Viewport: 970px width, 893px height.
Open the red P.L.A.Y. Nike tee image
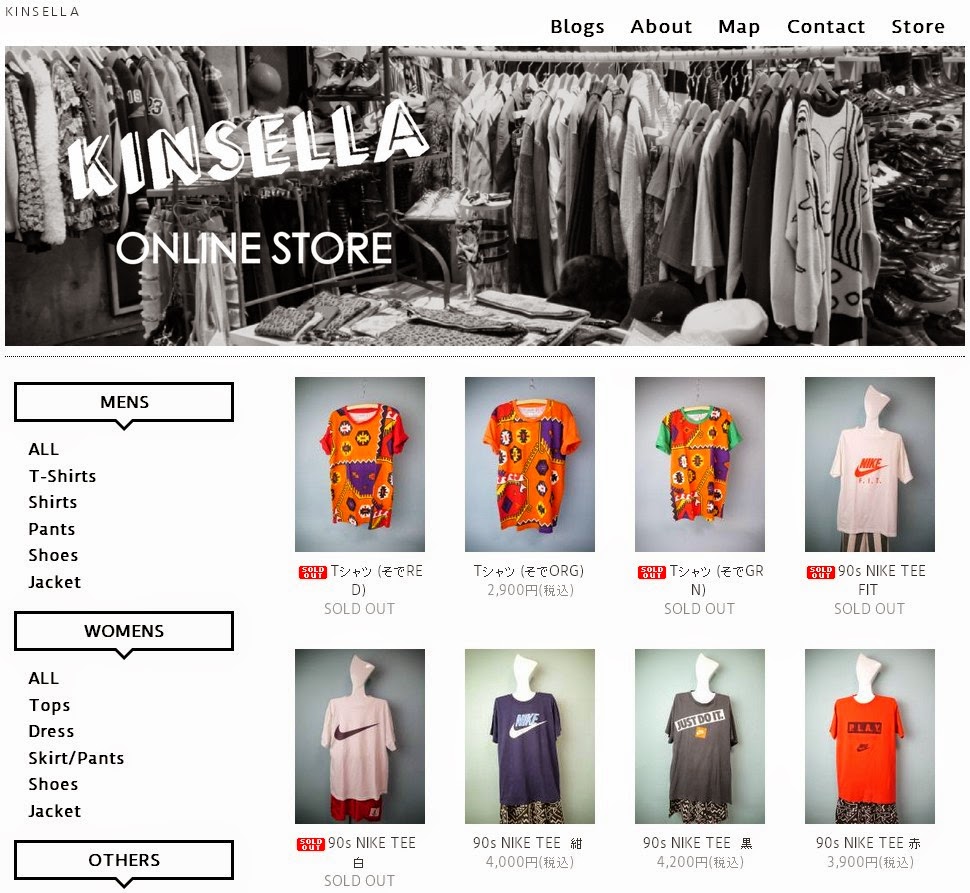pyautogui.click(x=869, y=737)
